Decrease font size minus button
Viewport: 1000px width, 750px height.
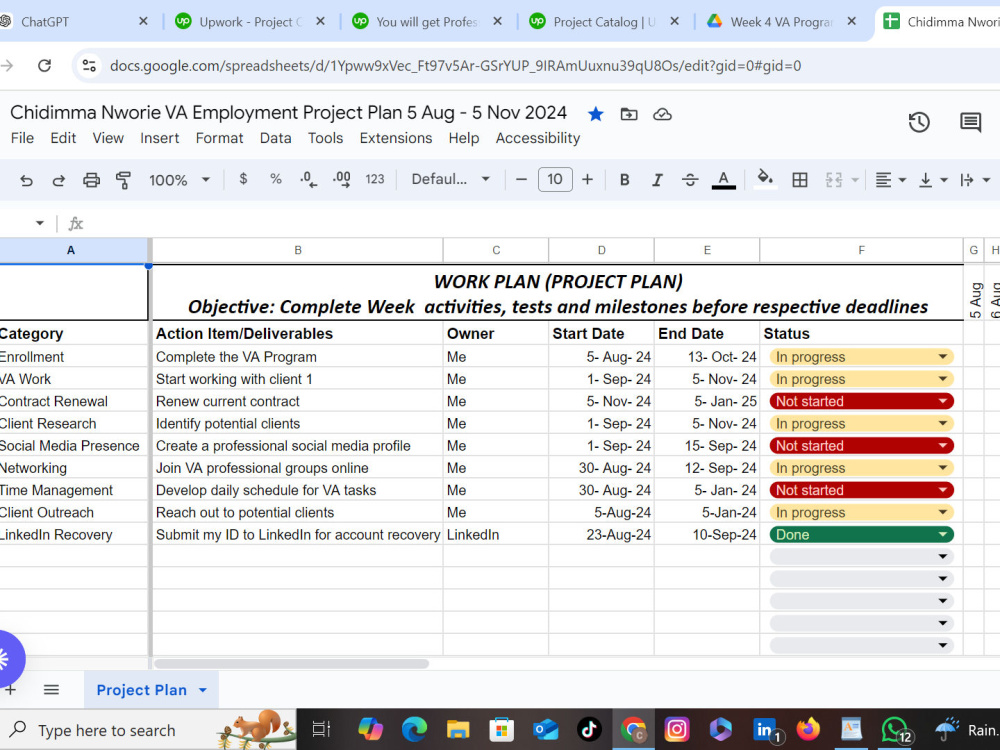coord(521,179)
